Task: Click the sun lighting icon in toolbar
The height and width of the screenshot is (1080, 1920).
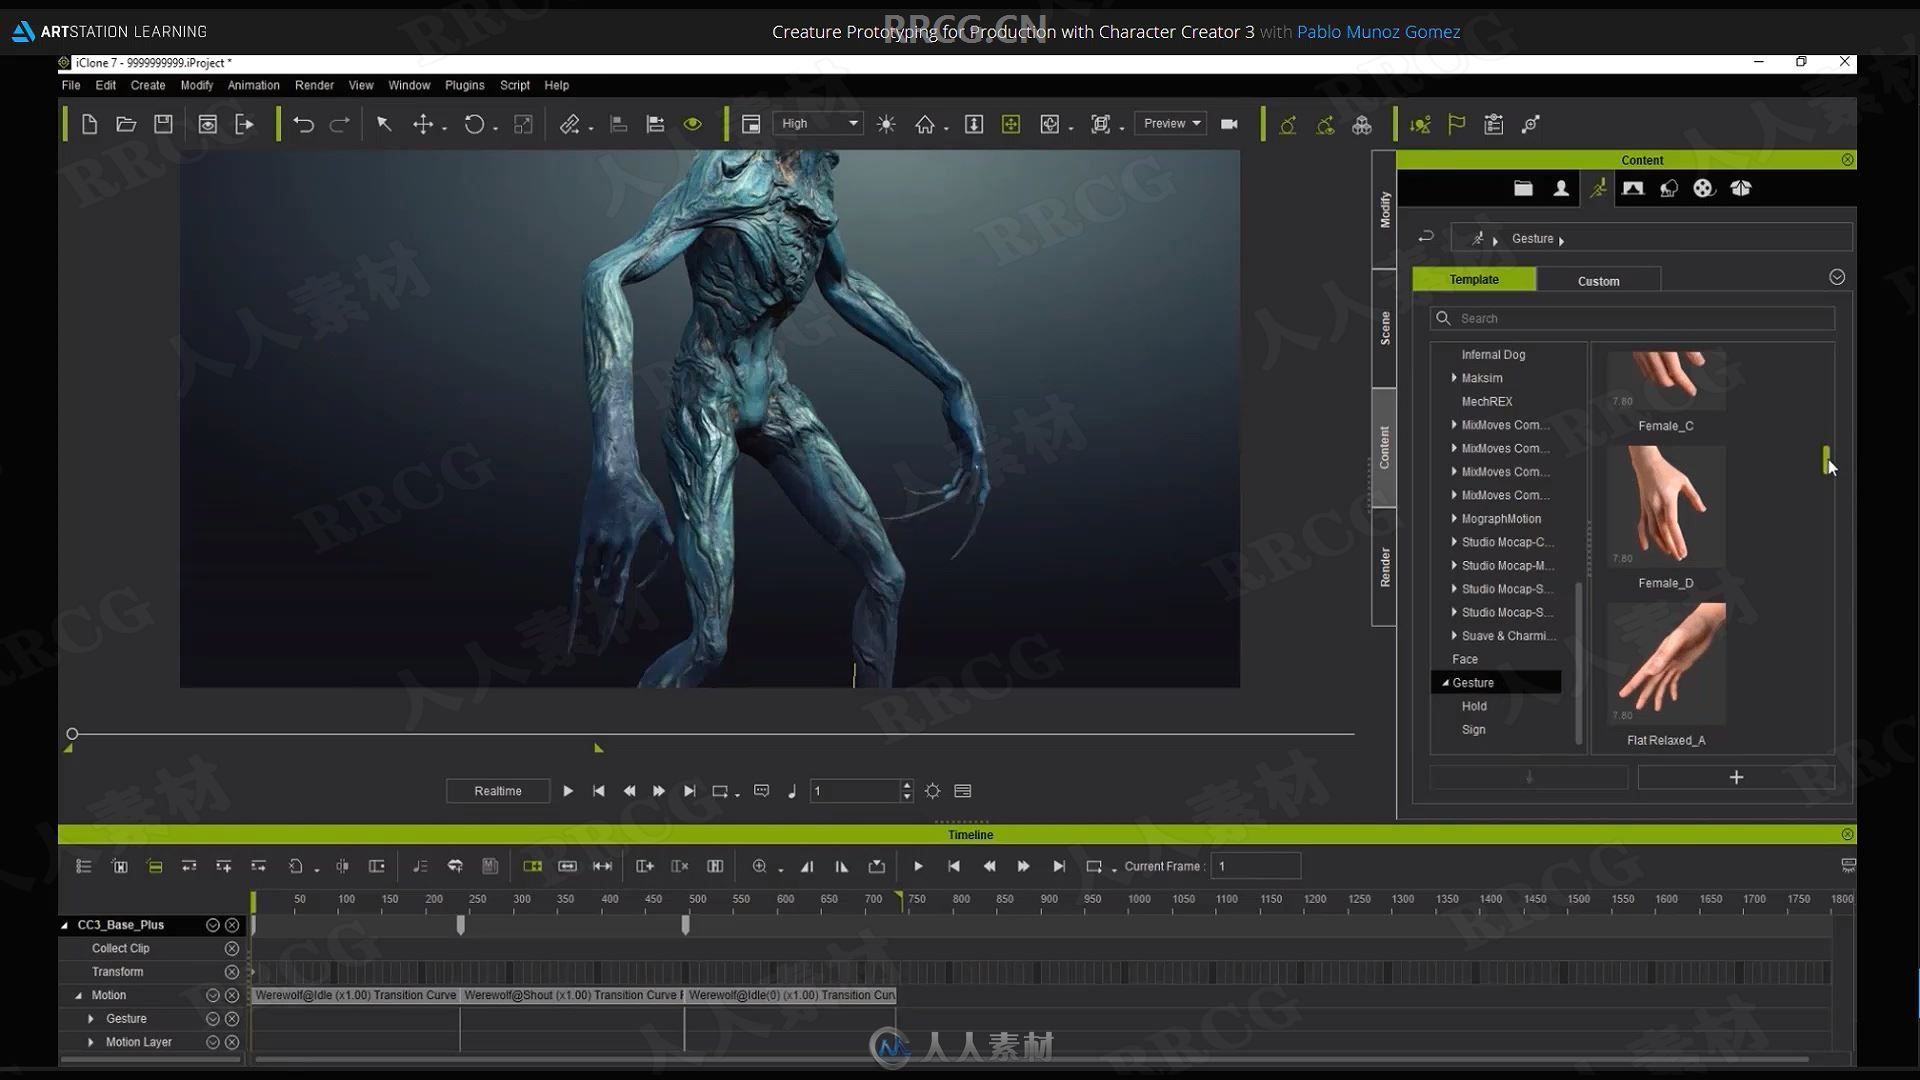Action: coord(886,124)
